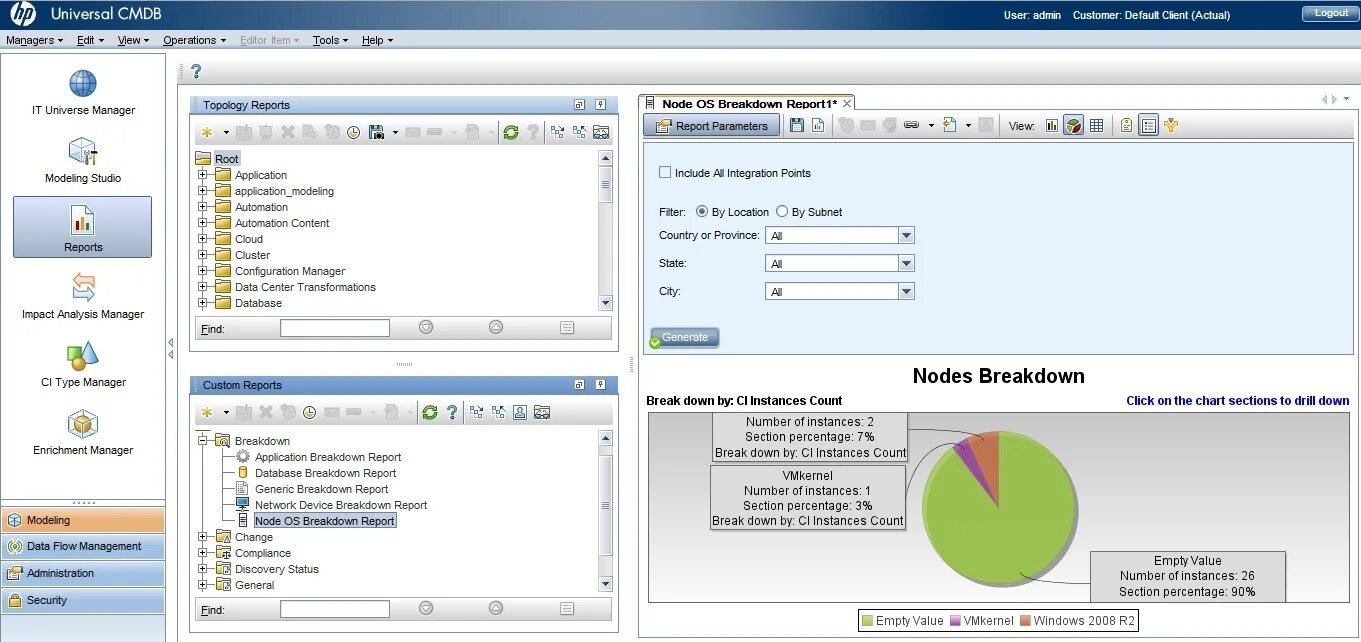Click the Generate button

point(684,337)
